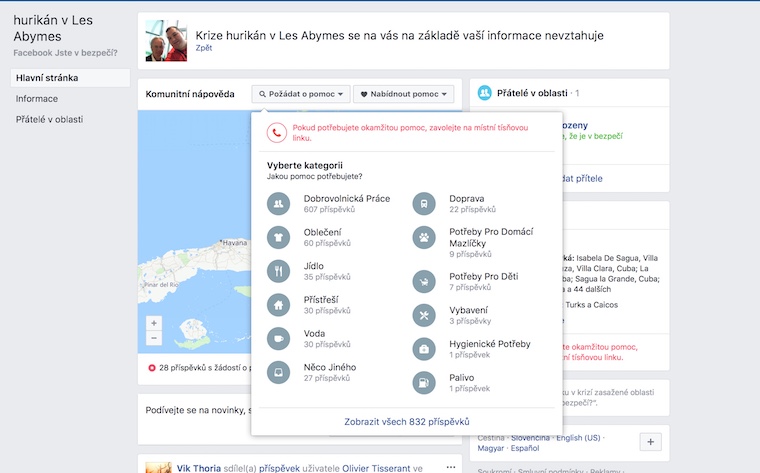Select the Palivo fuel pump icon
This screenshot has height=473, width=760.
tap(424, 383)
